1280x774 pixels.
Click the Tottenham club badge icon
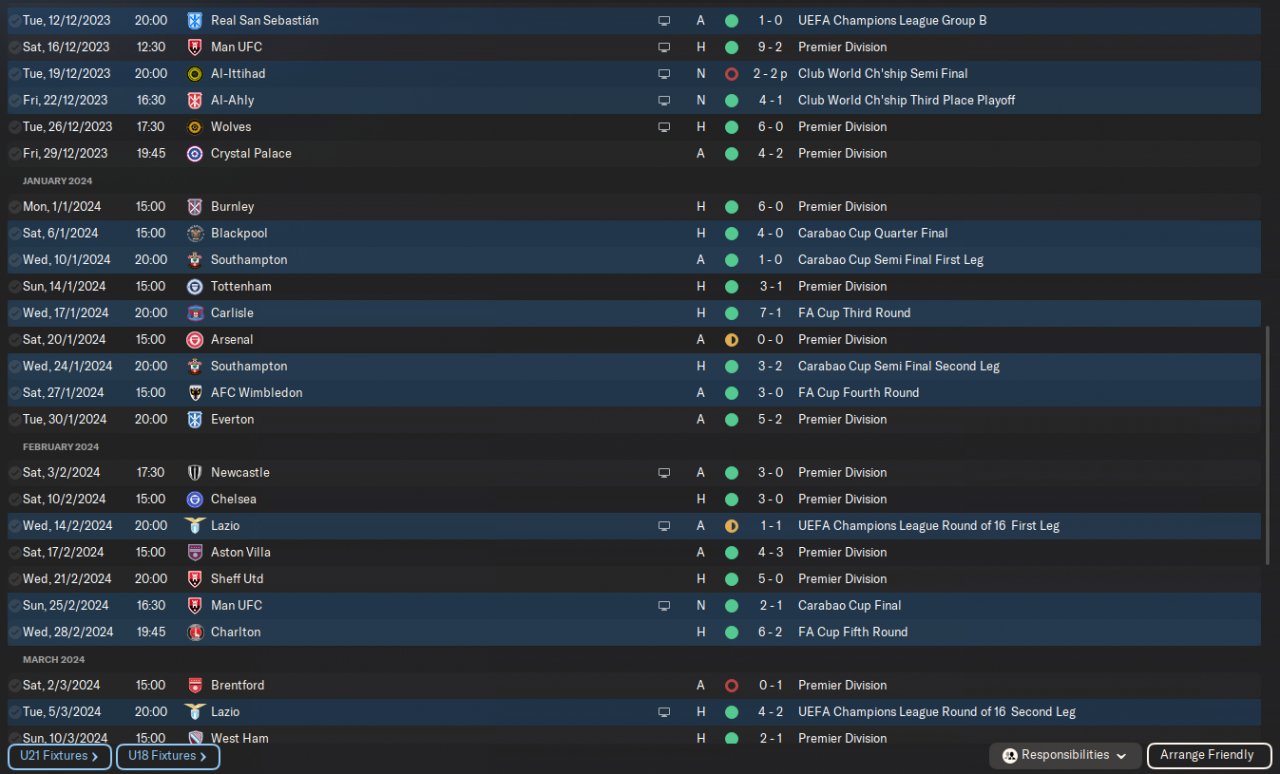(x=195, y=287)
